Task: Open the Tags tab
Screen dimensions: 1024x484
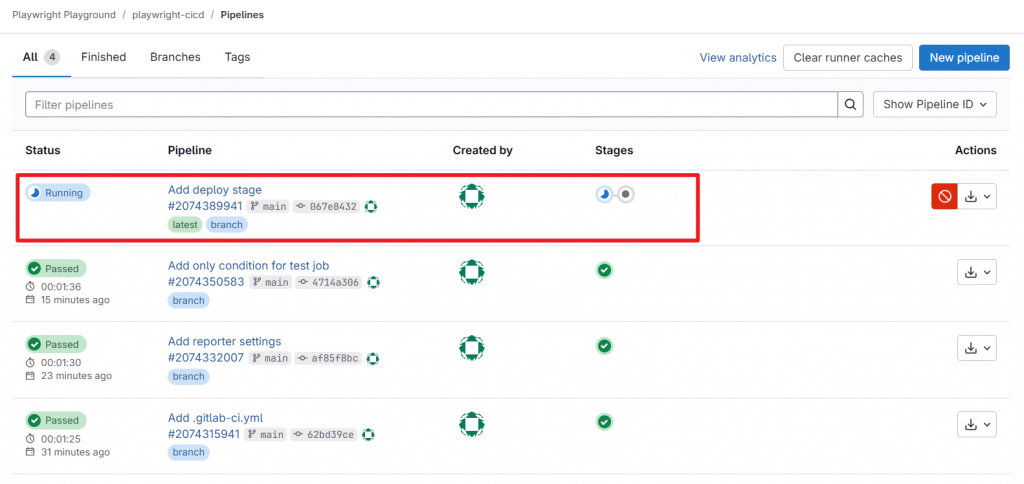Action: click(237, 57)
